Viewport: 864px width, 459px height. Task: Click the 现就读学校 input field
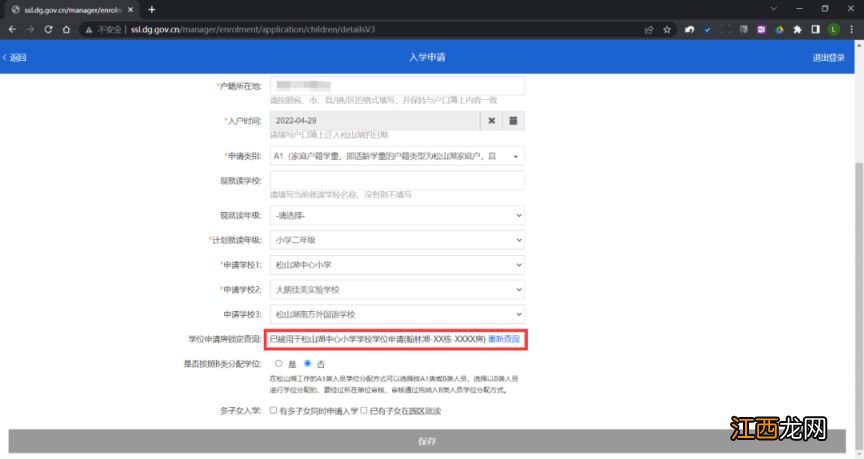[397, 180]
